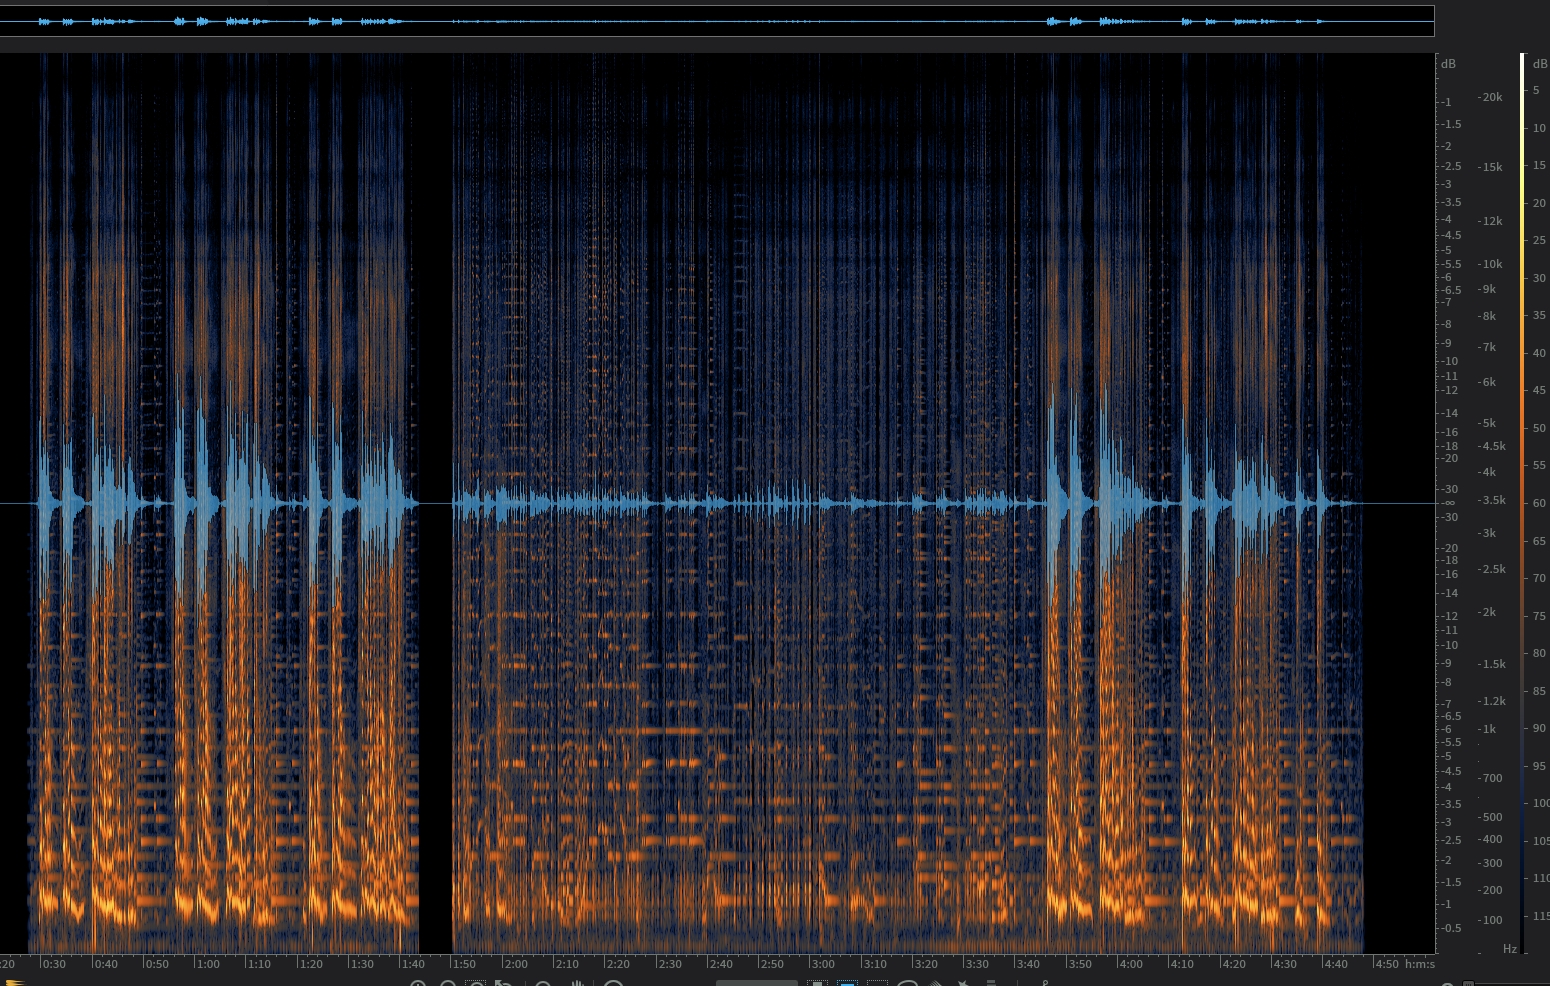1550x986 pixels.
Task: Click the 95 dB mark on color legend
Action: [x=1539, y=766]
